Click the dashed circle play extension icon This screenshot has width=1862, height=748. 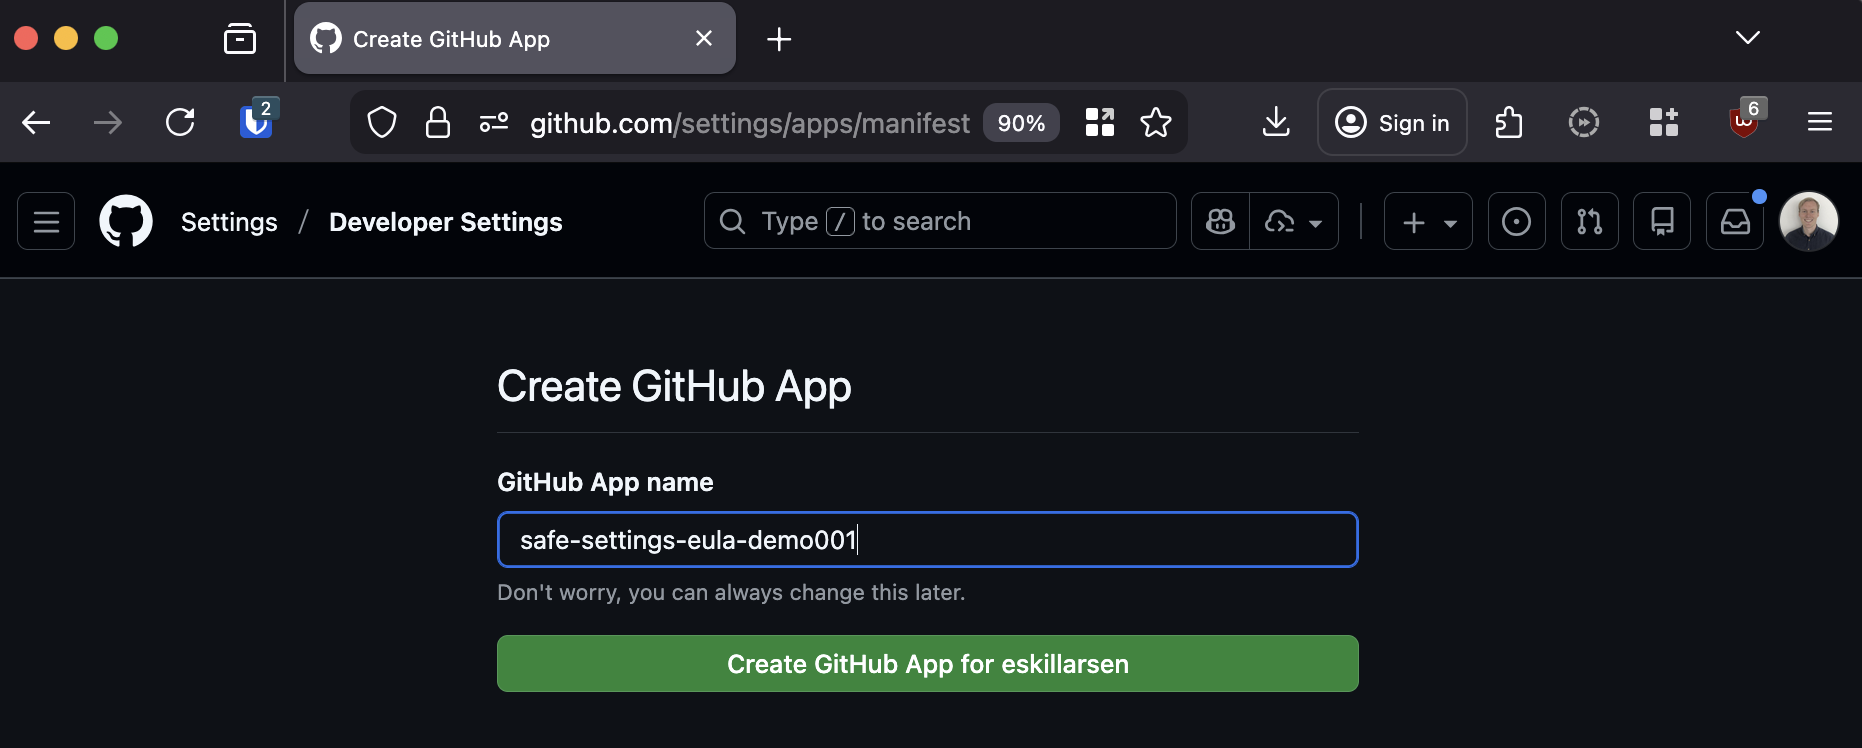[1584, 123]
